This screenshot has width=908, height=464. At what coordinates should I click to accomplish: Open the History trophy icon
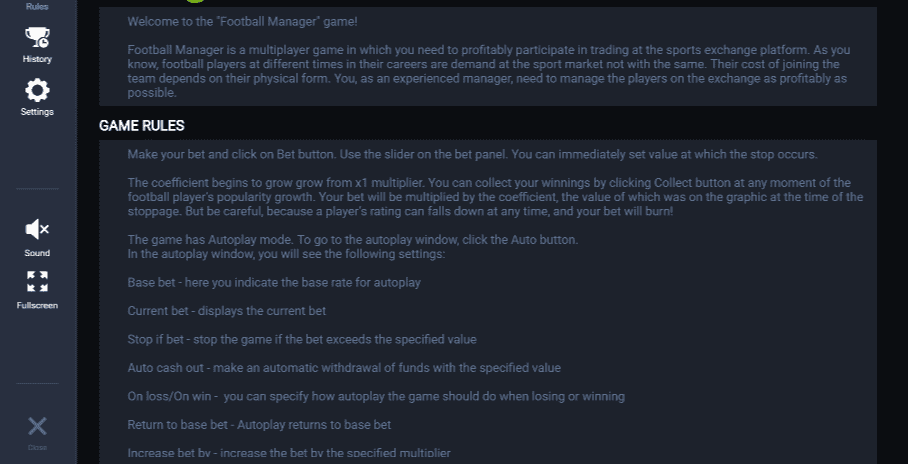pyautogui.click(x=37, y=38)
